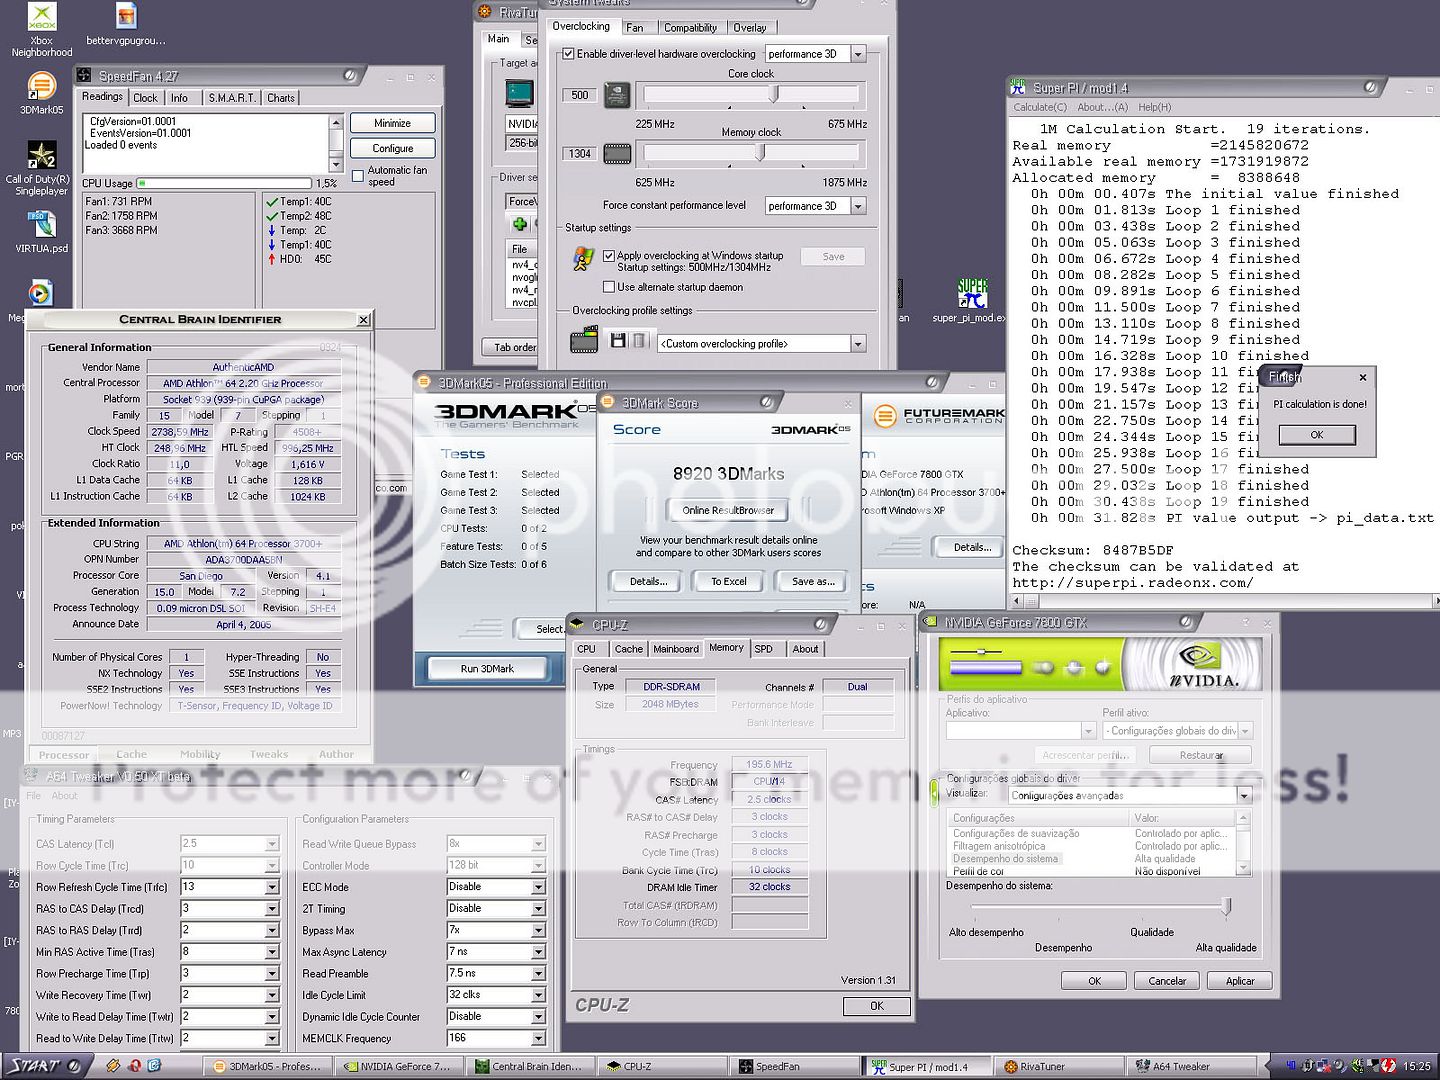
Task: Expand the Custom overclocking profile dropdown
Action: pos(858,344)
